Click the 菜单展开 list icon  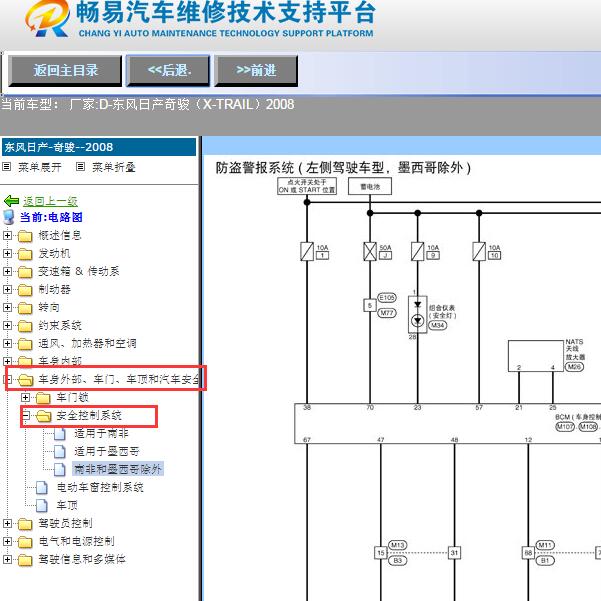pyautogui.click(x=7, y=167)
